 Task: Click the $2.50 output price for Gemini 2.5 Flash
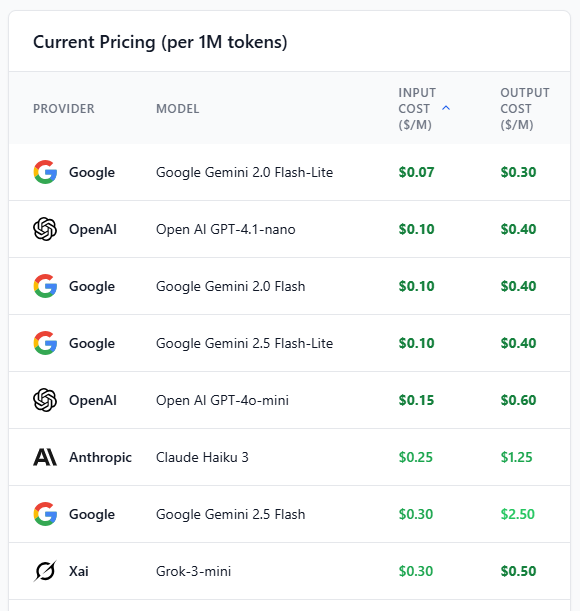point(518,514)
